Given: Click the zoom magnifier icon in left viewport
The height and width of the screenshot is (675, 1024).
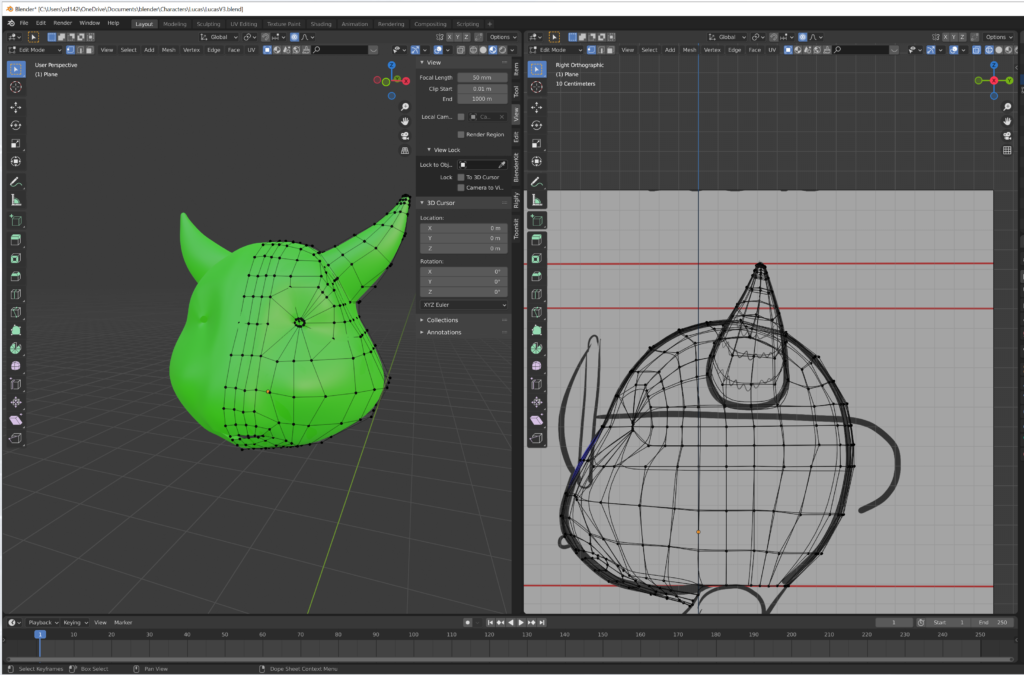Looking at the screenshot, I should 405,107.
